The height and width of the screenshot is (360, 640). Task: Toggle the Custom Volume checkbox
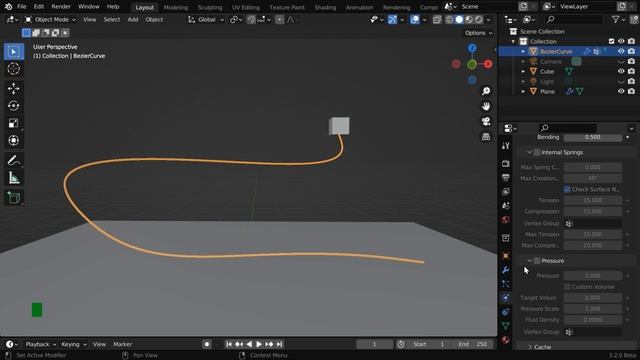click(x=567, y=287)
